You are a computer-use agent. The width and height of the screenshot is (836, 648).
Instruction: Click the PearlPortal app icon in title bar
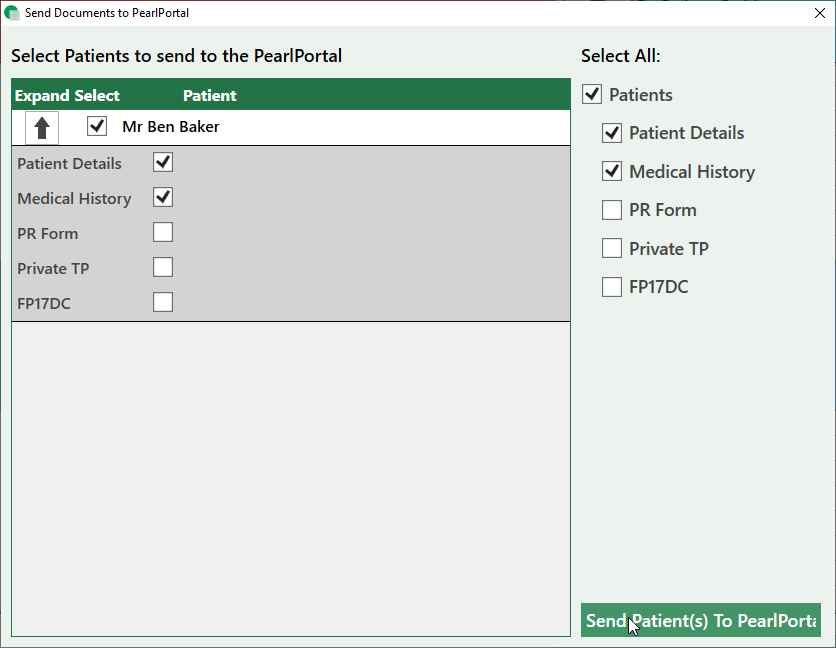(x=12, y=13)
